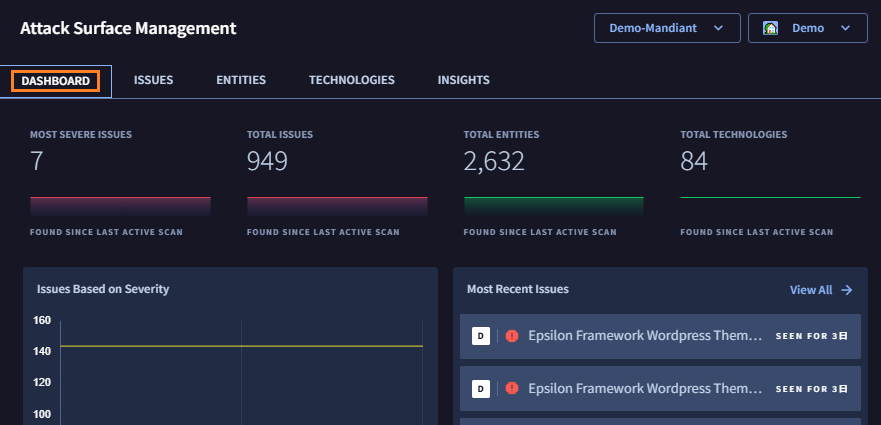This screenshot has width=881, height=425.
Task: Open the Demo collection dropdown
Action: (x=808, y=28)
